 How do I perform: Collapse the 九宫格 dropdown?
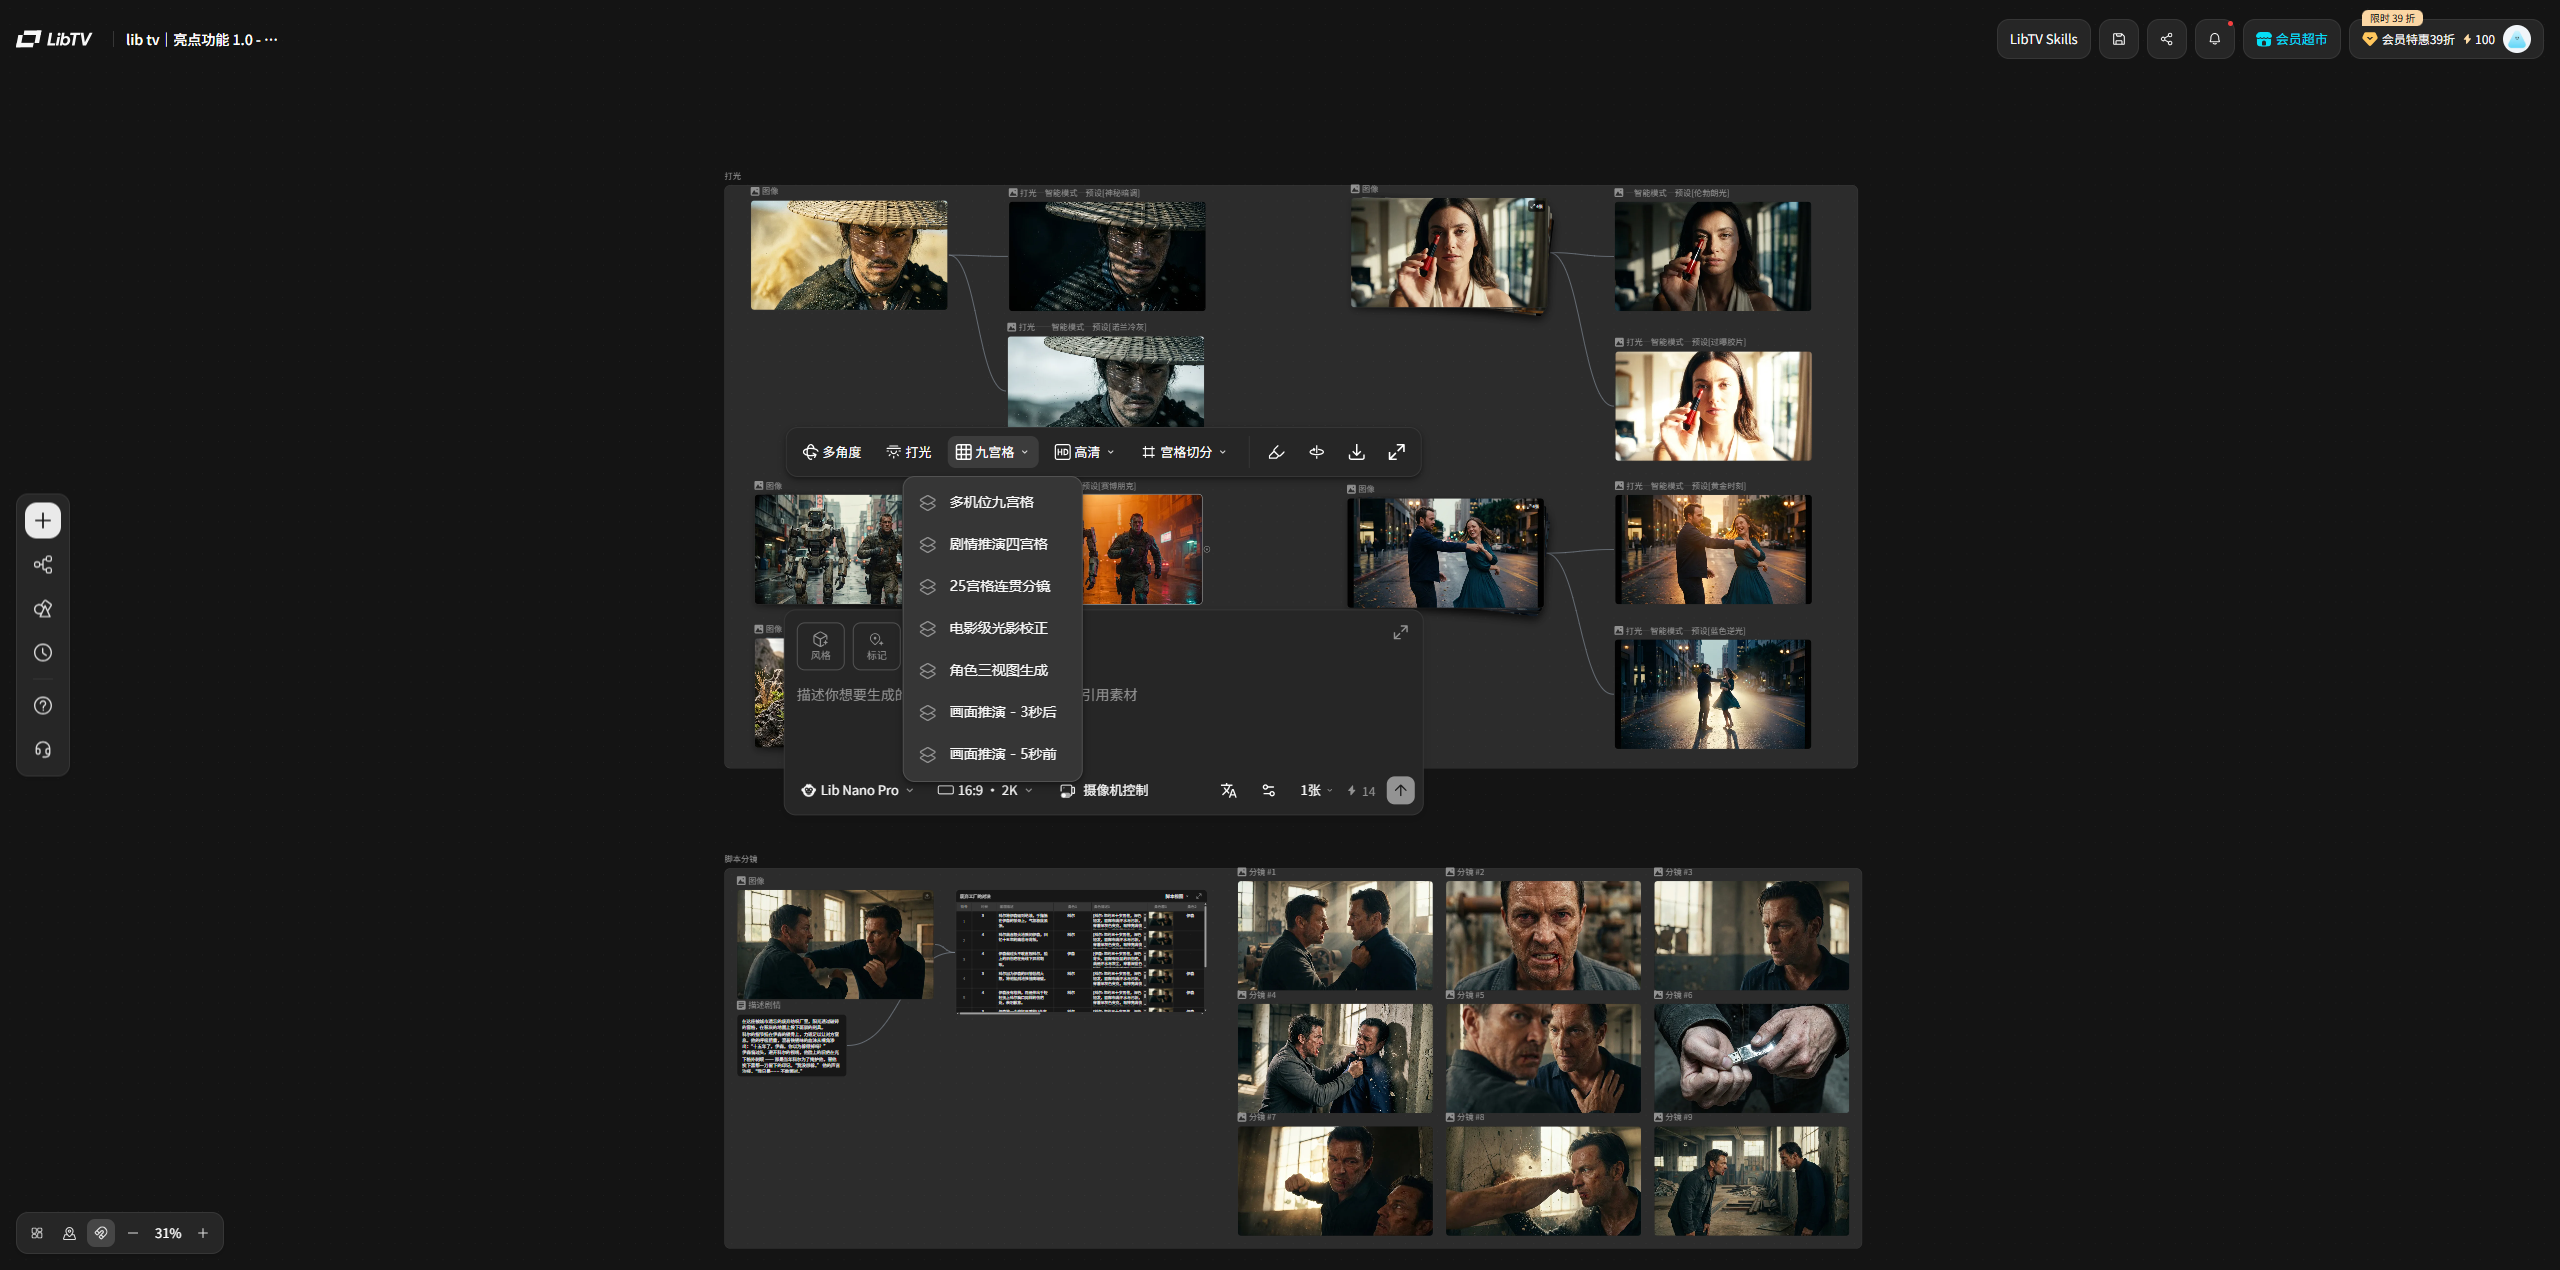coord(992,452)
